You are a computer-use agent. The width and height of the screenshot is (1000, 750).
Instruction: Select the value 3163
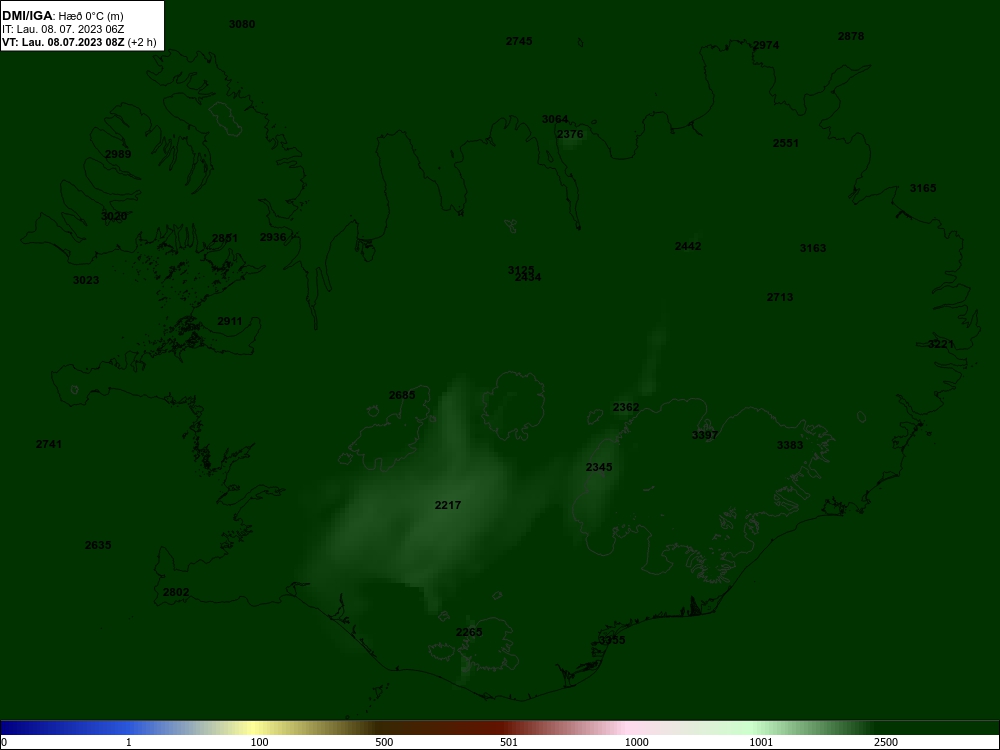coord(813,247)
